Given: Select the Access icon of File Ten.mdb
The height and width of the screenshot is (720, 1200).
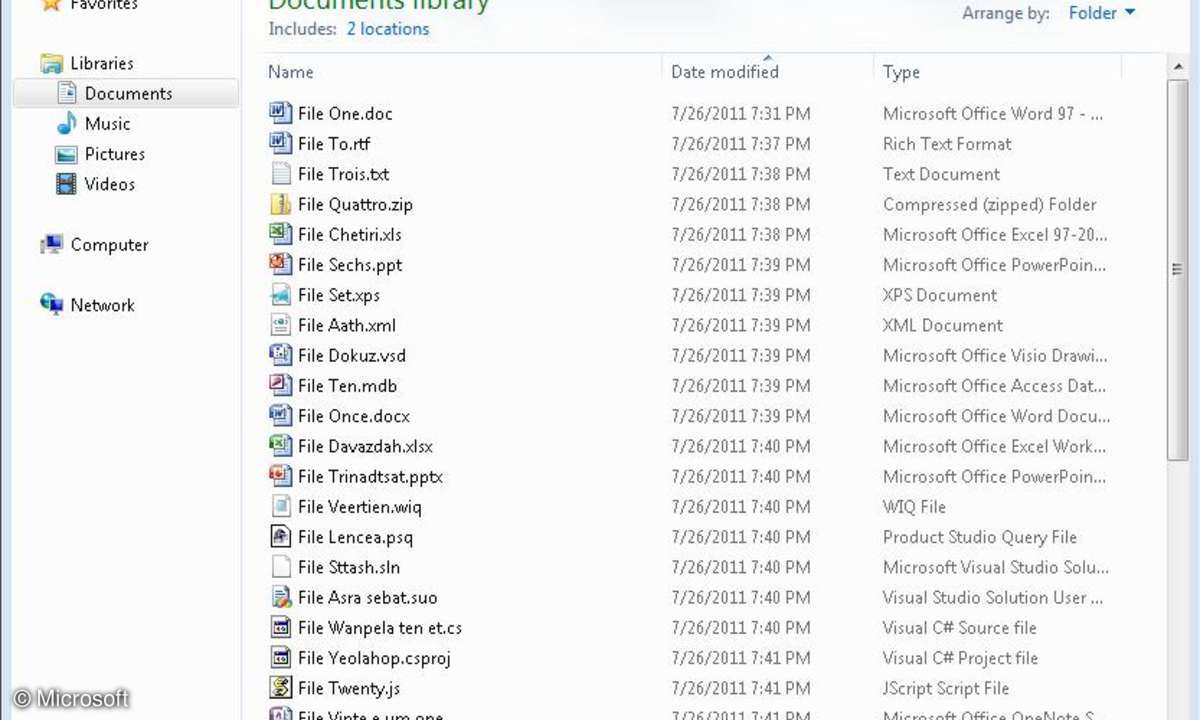Looking at the screenshot, I should [281, 385].
